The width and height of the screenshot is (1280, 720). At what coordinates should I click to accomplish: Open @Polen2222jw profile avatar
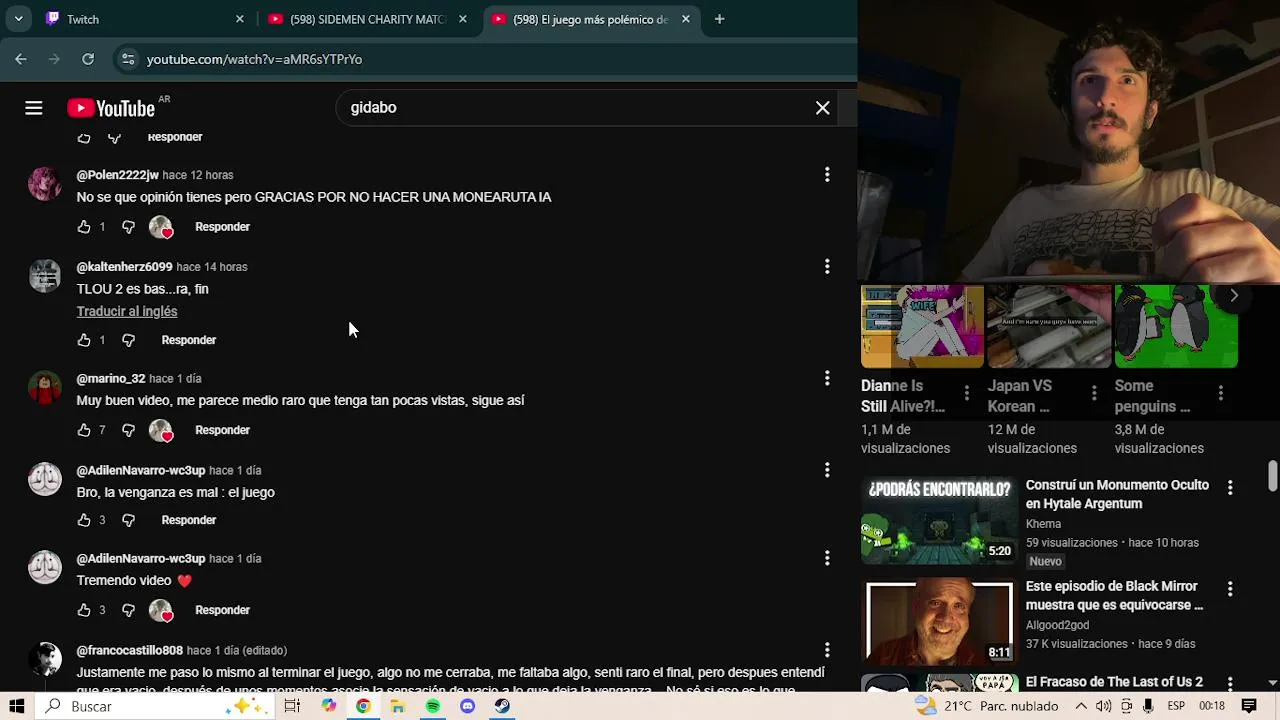click(44, 184)
